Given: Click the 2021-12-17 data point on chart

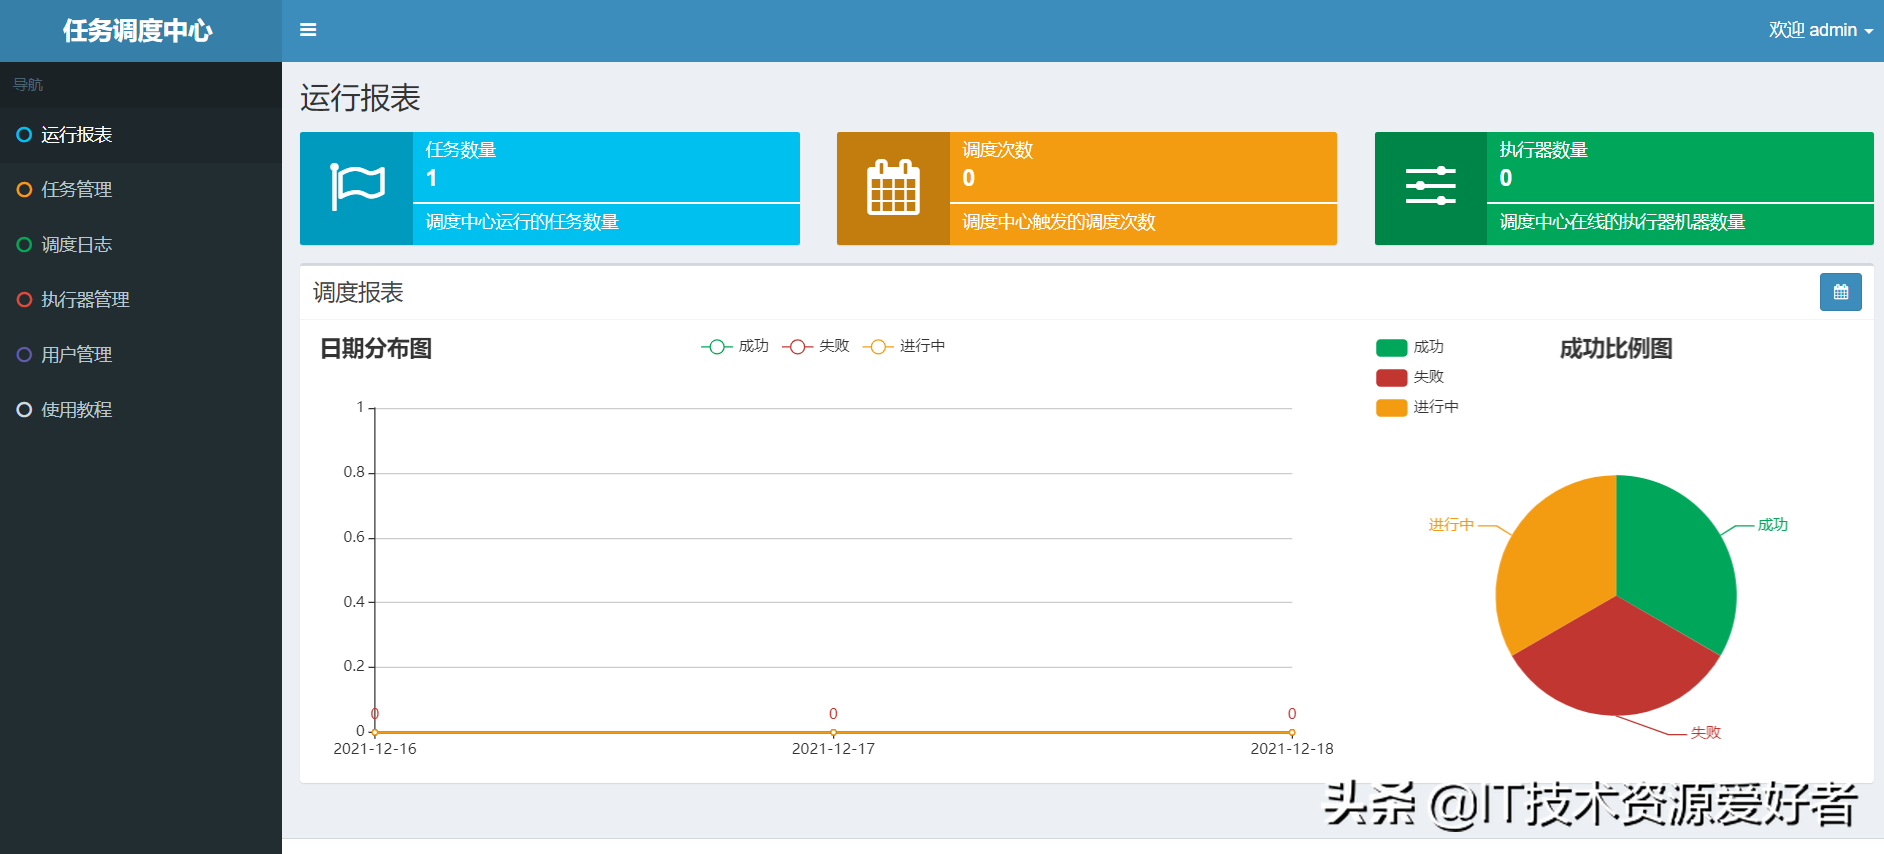Looking at the screenshot, I should pos(833,733).
